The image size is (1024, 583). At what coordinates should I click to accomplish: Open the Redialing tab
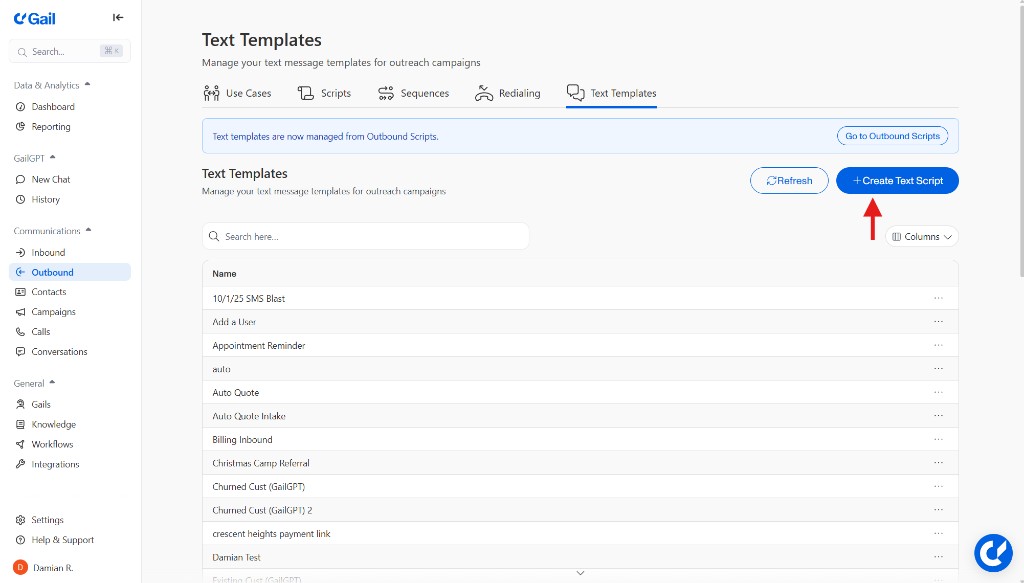507,92
